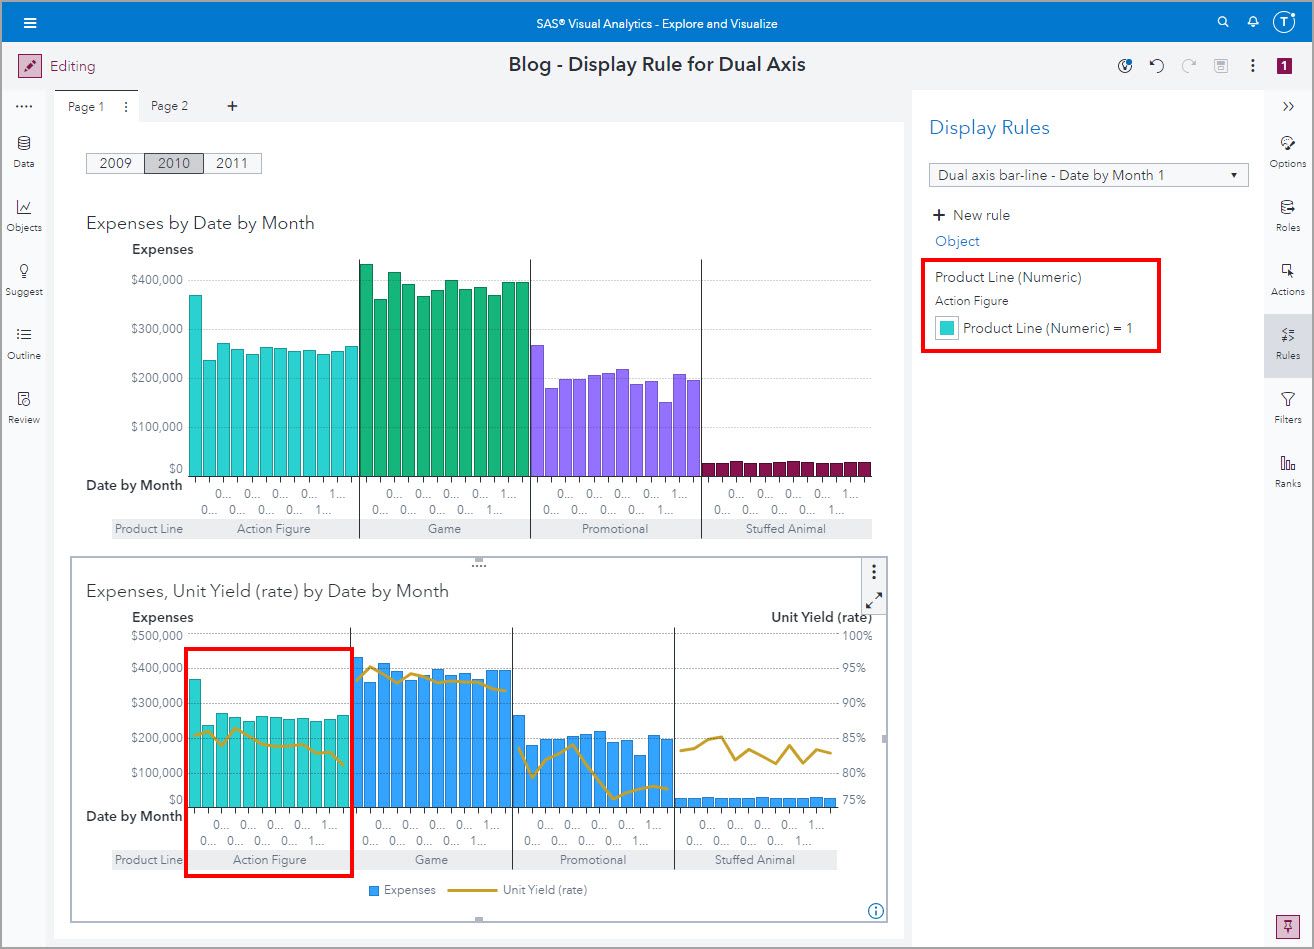Open the SAS hamburger menu
Image resolution: width=1314 pixels, height=949 pixels.
pyautogui.click(x=29, y=21)
